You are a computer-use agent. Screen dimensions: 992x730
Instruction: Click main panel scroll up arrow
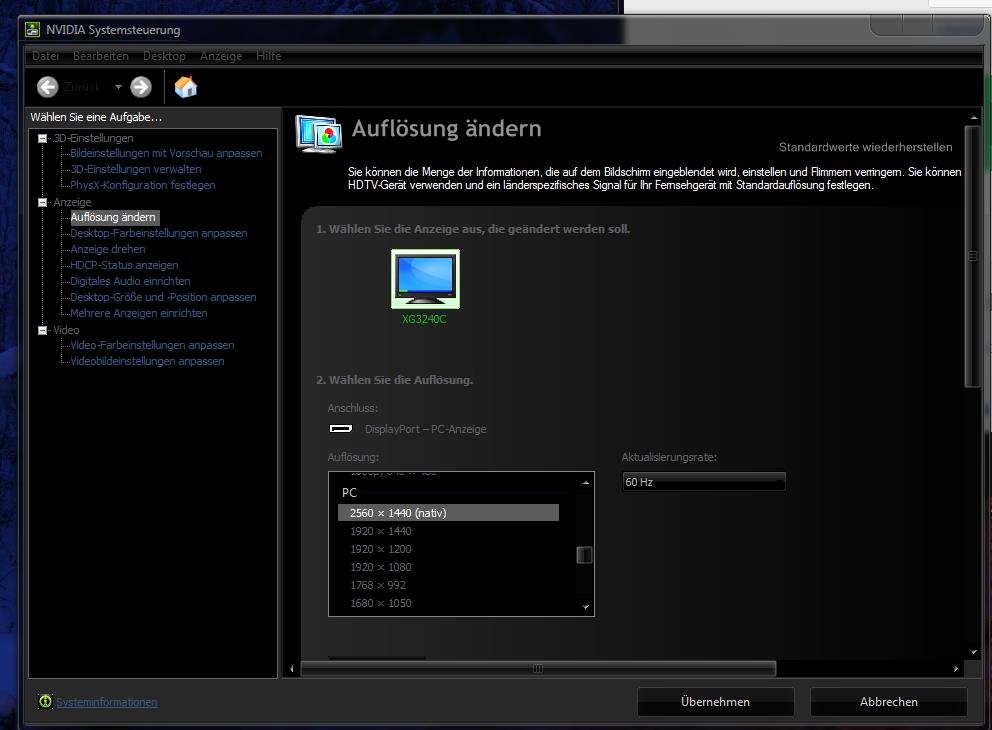(x=973, y=118)
